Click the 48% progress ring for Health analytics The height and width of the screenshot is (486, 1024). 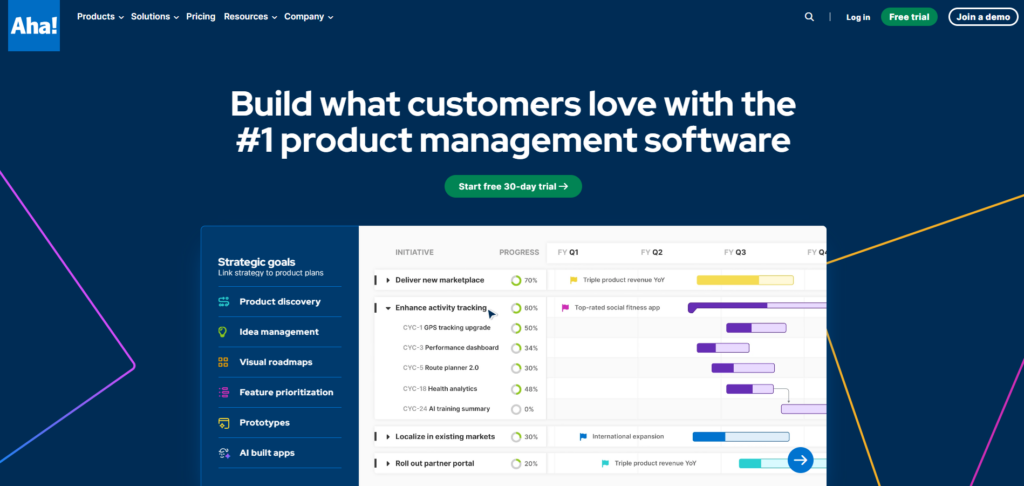tap(516, 389)
